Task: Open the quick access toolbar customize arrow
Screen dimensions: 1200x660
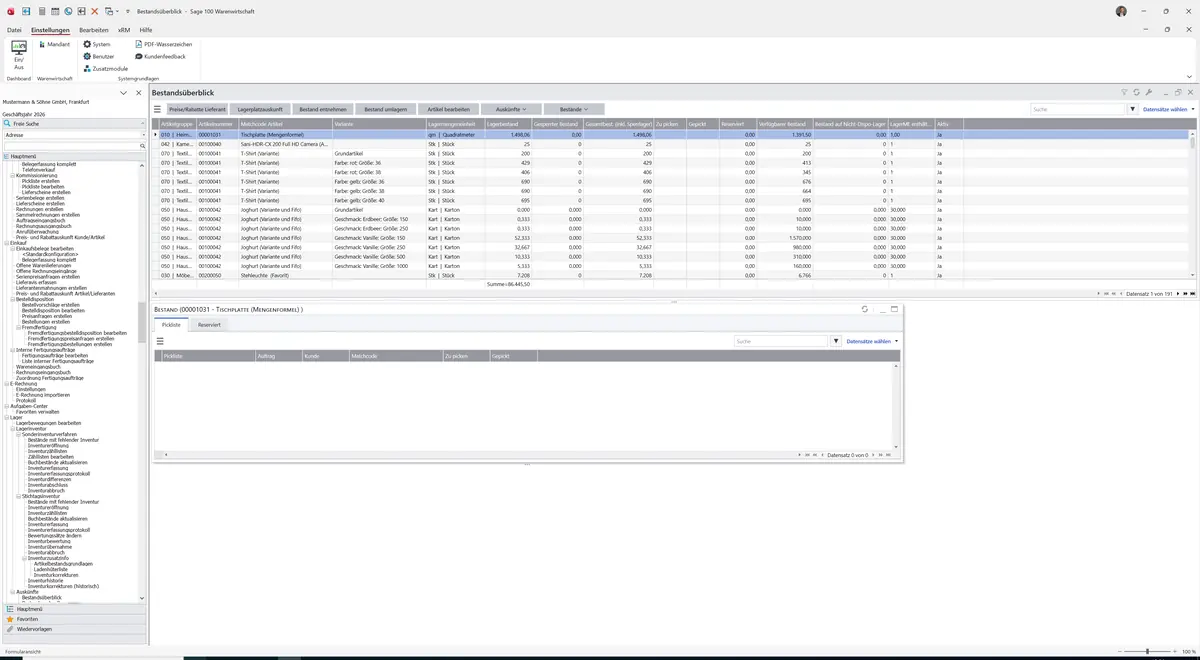Action: point(127,11)
